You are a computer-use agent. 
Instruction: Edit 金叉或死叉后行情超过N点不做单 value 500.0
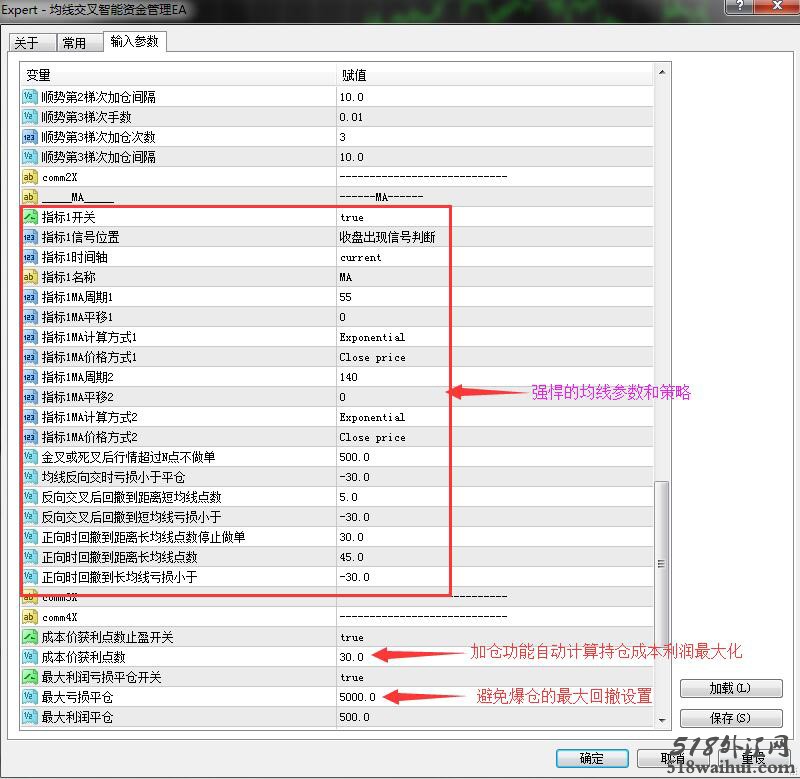tap(355, 457)
